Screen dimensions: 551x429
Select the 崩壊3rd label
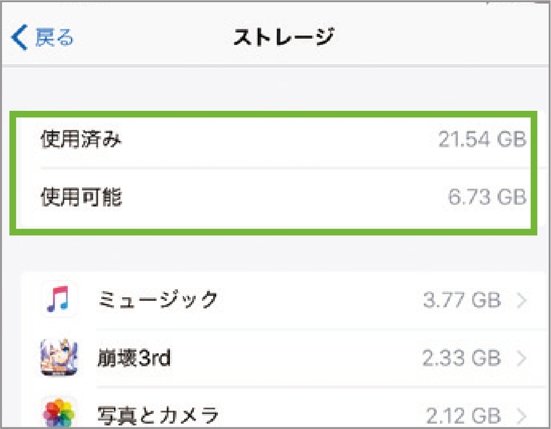134,358
